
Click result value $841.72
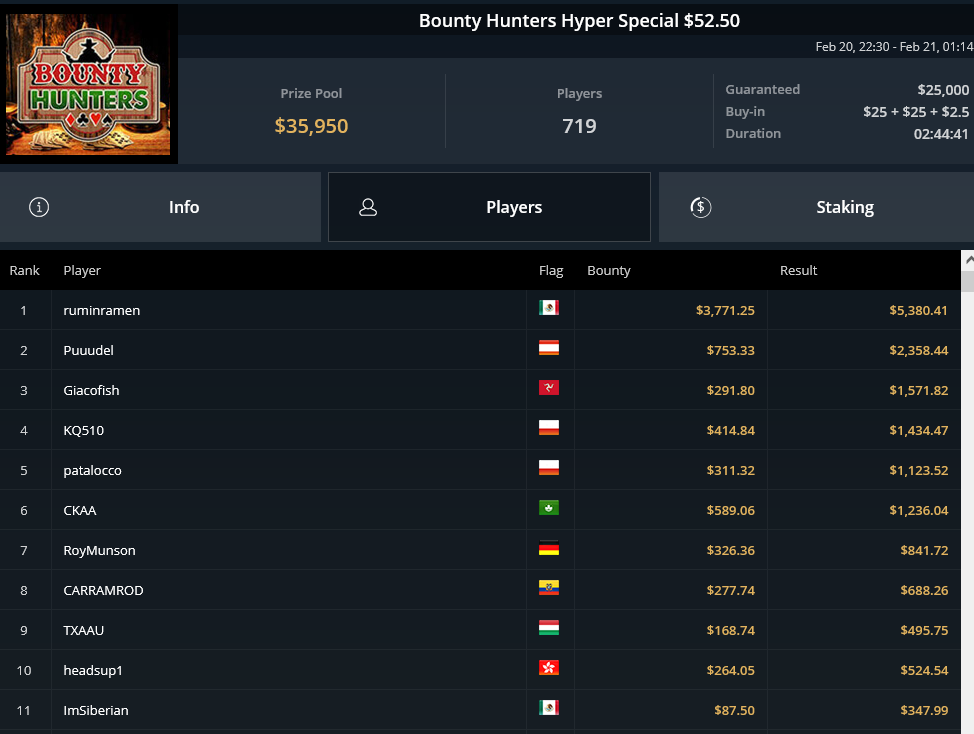click(924, 550)
